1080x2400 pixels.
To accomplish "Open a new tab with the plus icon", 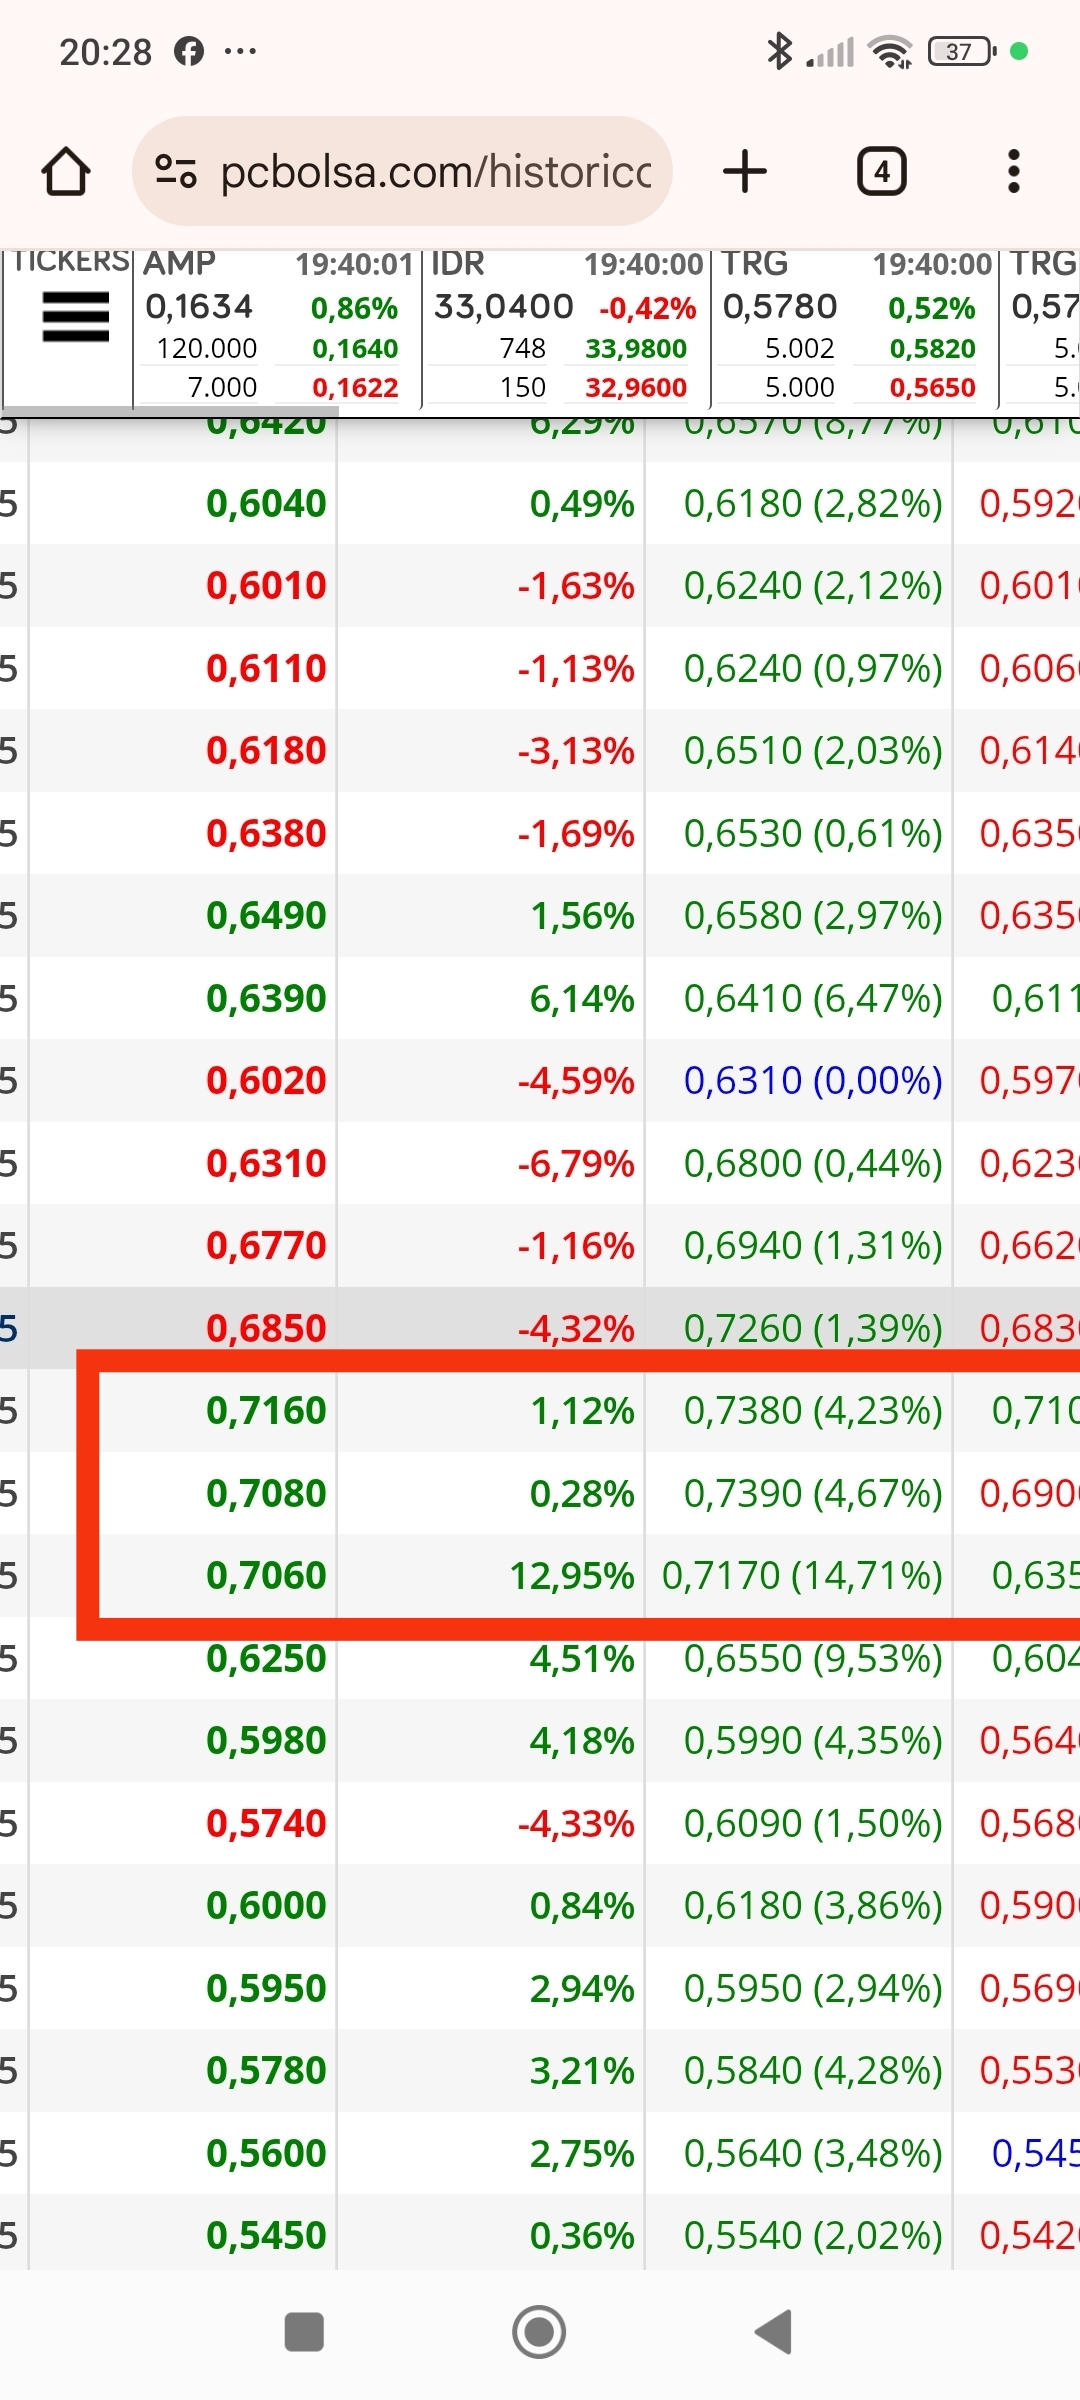I will coord(744,171).
